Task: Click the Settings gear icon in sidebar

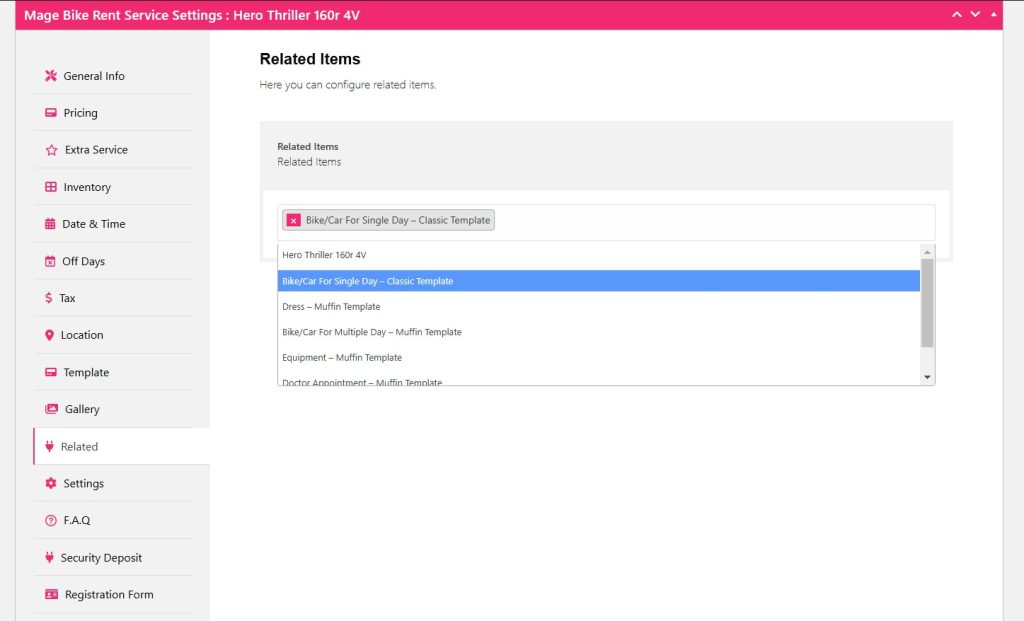Action: pyautogui.click(x=51, y=483)
